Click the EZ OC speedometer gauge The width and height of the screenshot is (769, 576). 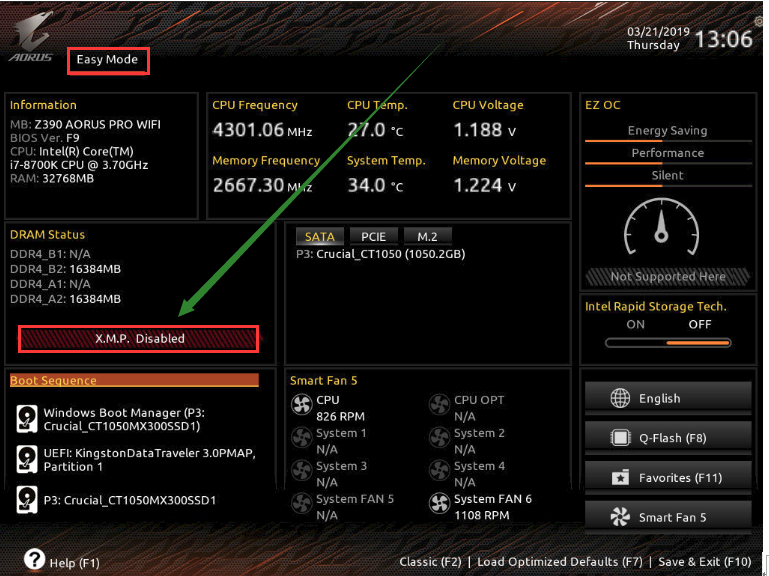pyautogui.click(x=661, y=227)
